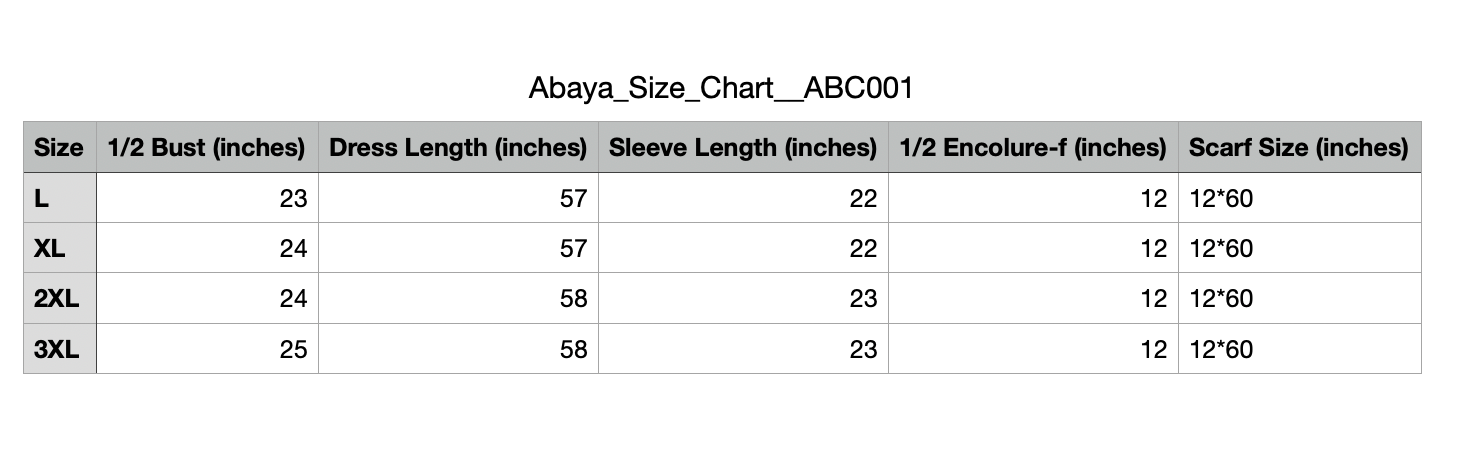Select the 1/2 Encolure-f (inches) header
The width and height of the screenshot is (1474, 462).
(1033, 148)
